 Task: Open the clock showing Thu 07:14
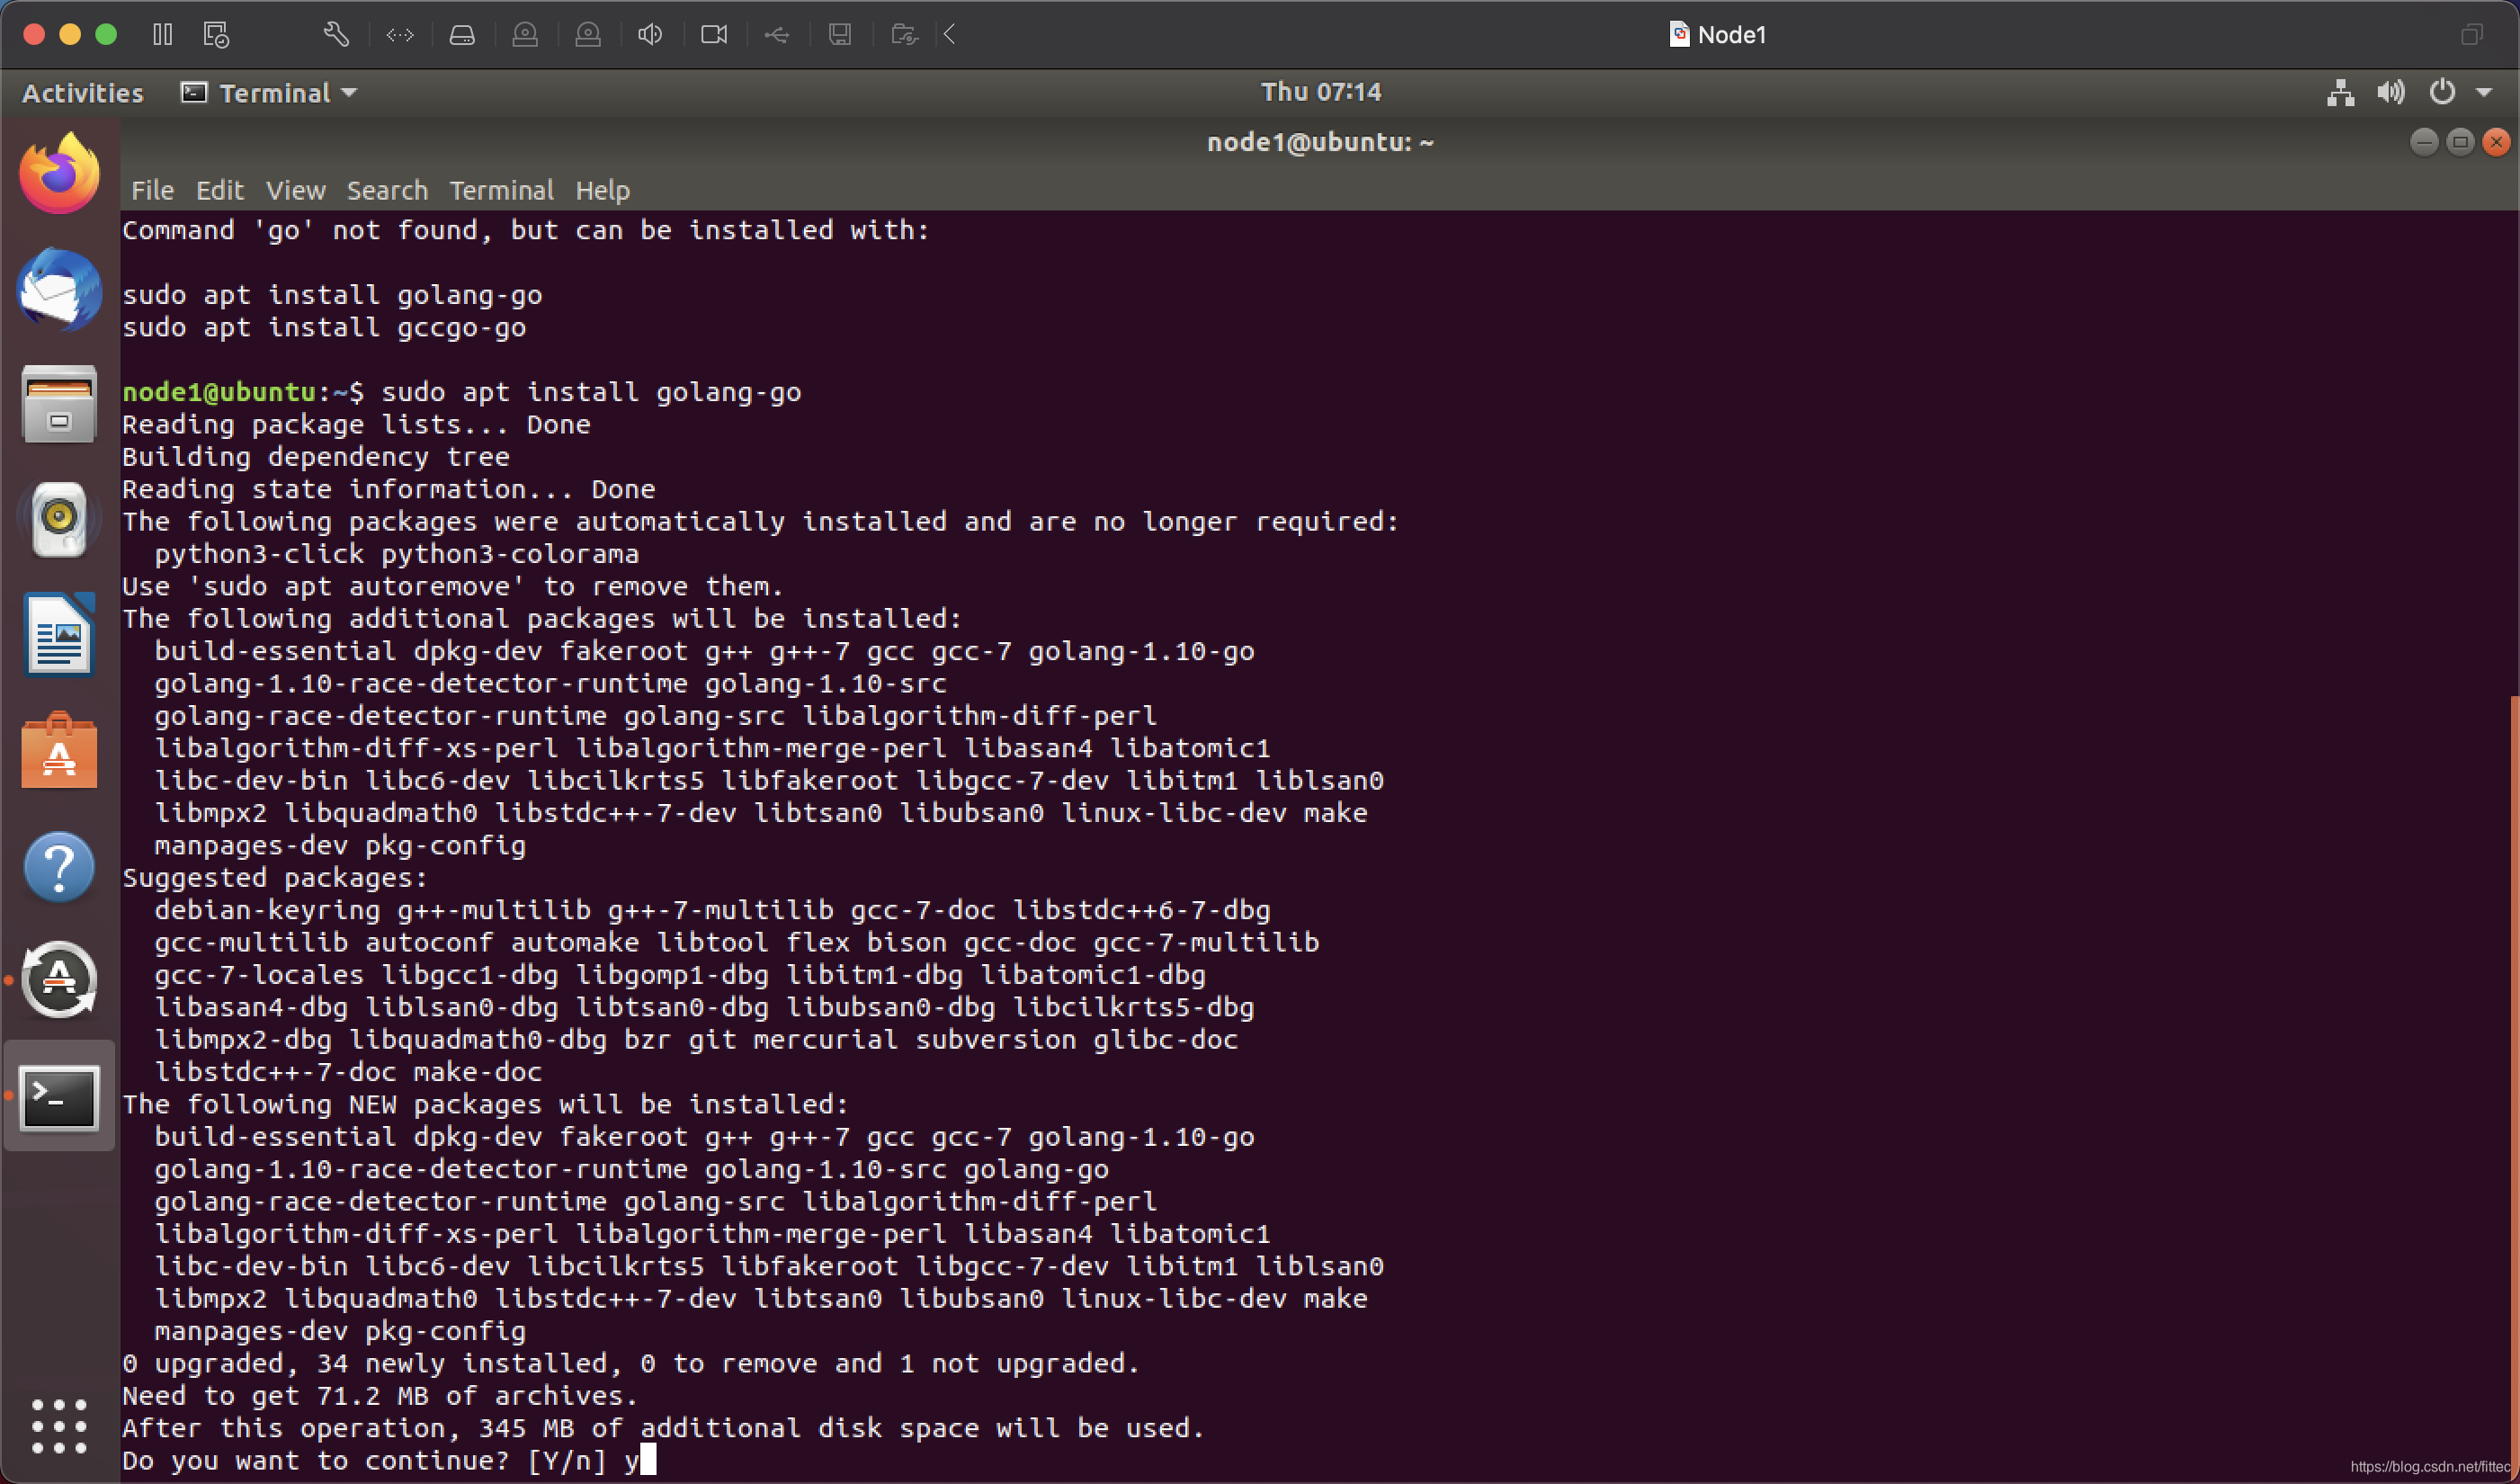pos(1321,92)
